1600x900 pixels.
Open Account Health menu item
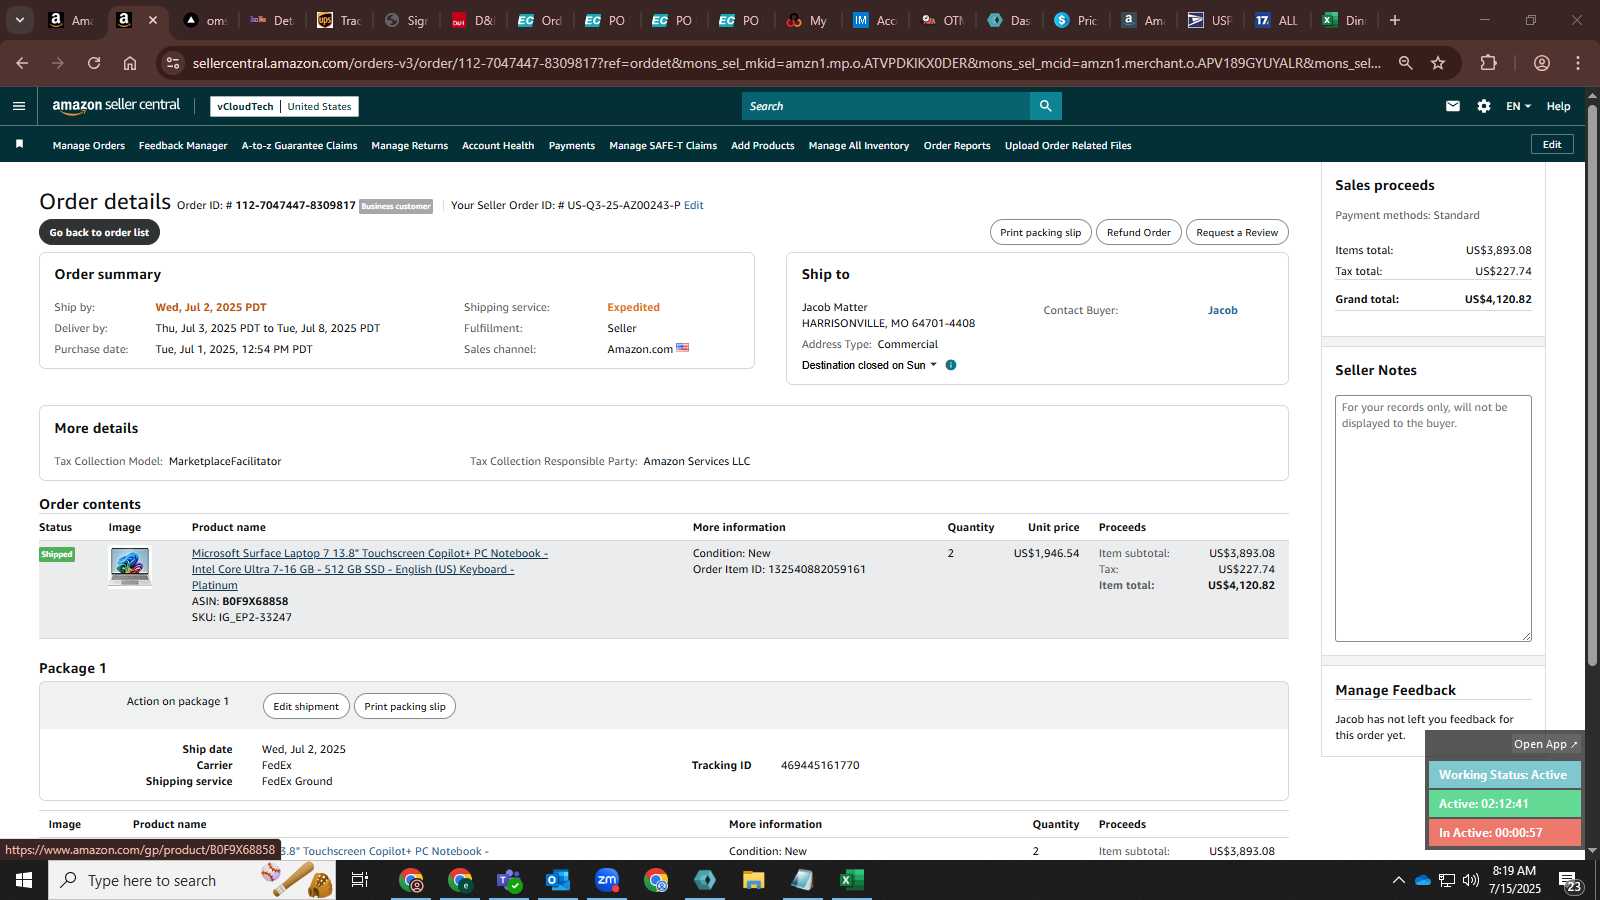[498, 146]
